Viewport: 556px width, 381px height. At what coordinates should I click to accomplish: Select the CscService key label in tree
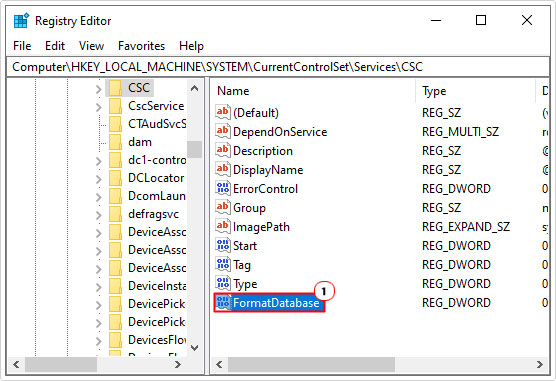click(x=156, y=106)
